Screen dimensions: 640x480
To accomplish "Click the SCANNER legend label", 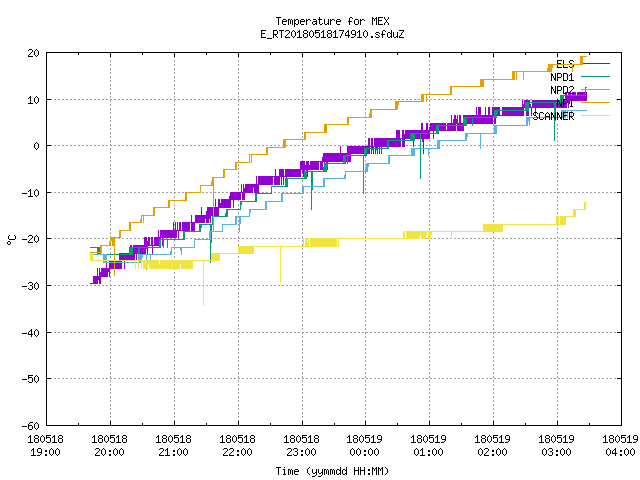I will pyautogui.click(x=553, y=116).
